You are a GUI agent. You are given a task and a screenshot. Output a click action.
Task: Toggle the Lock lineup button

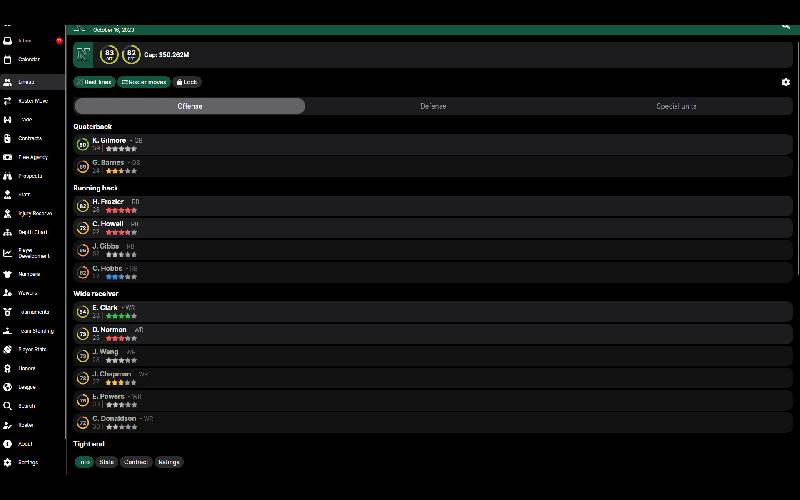[x=187, y=82]
